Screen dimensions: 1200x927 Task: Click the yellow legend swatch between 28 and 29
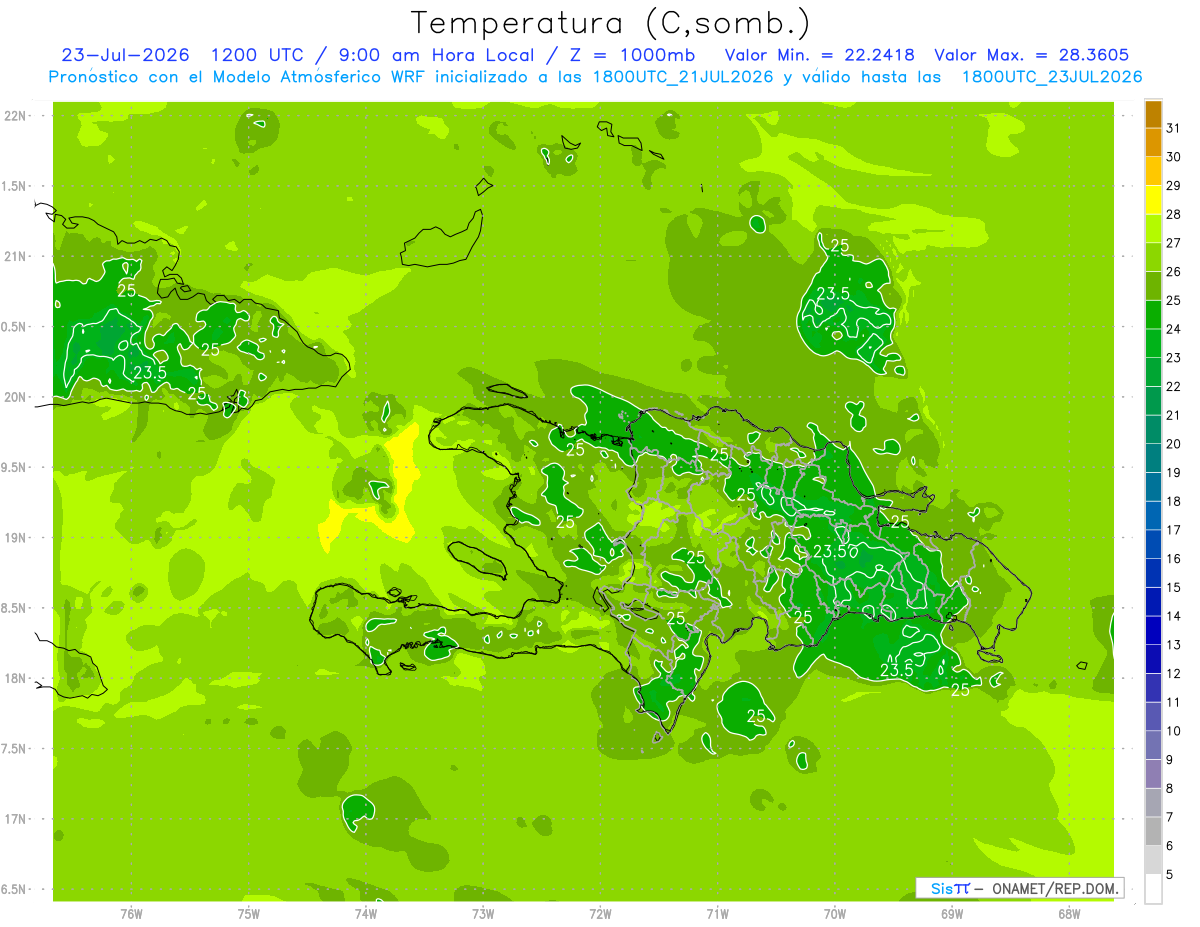pos(1153,200)
